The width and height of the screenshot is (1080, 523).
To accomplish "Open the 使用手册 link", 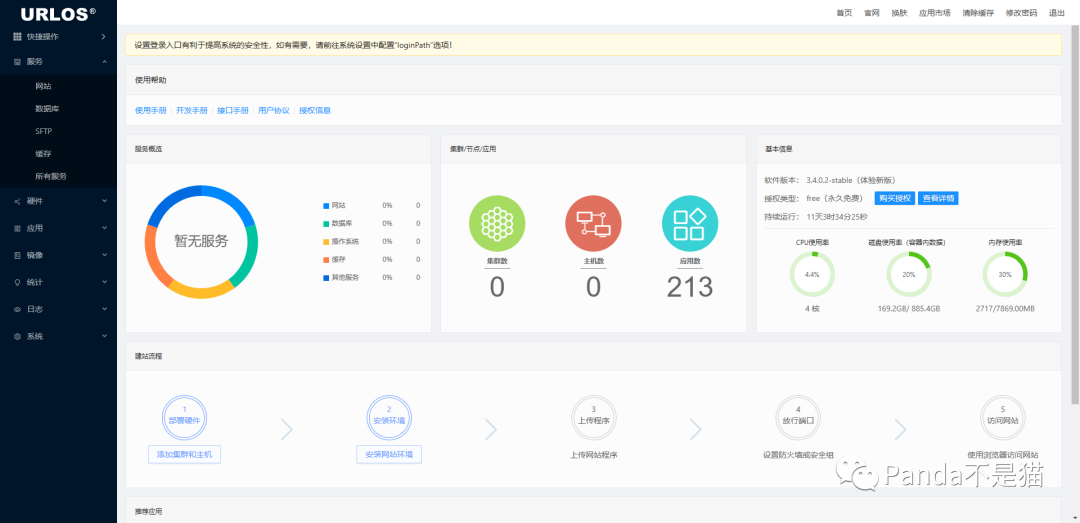I will pos(151,110).
